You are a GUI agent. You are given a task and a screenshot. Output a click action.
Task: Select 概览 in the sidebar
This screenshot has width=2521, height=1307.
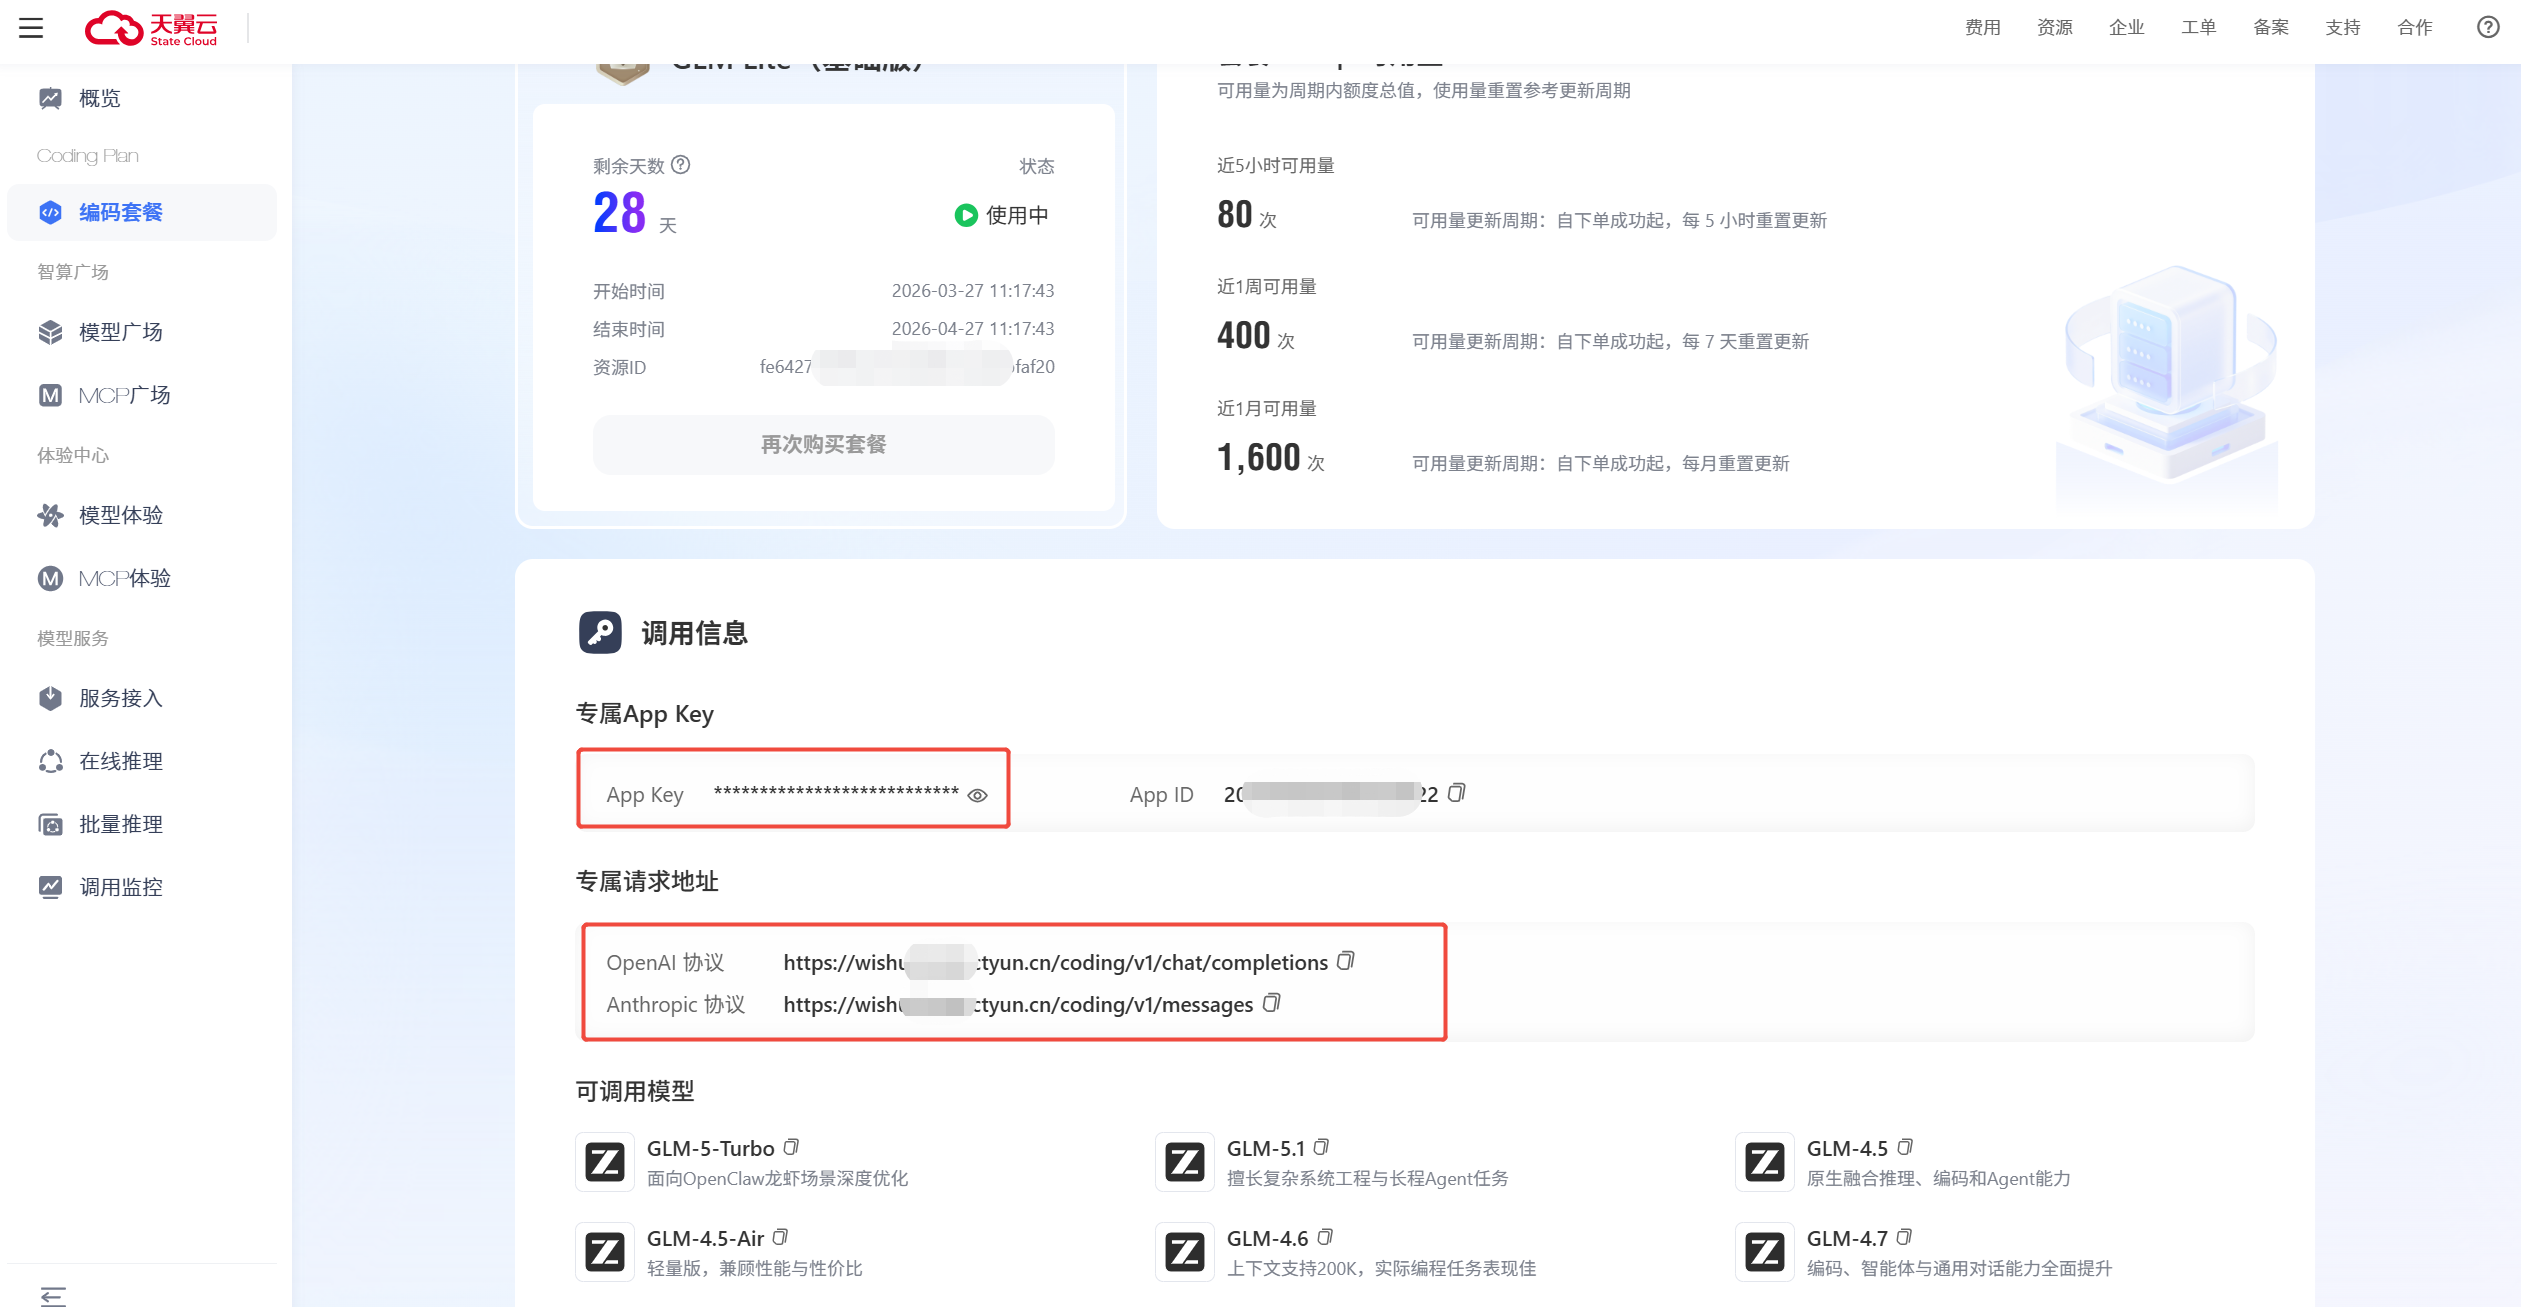click(99, 98)
